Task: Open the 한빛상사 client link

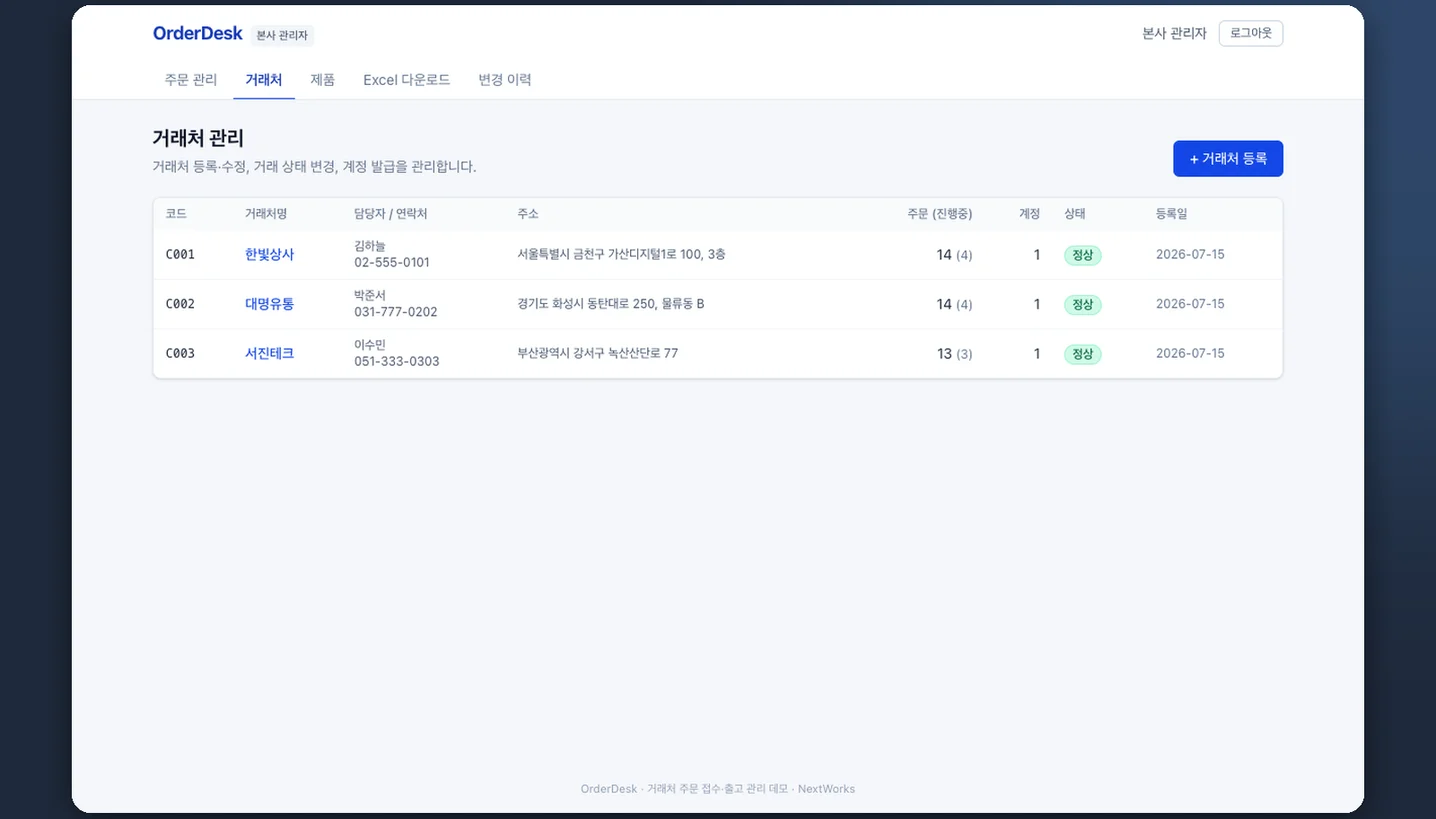Action: tap(270, 254)
